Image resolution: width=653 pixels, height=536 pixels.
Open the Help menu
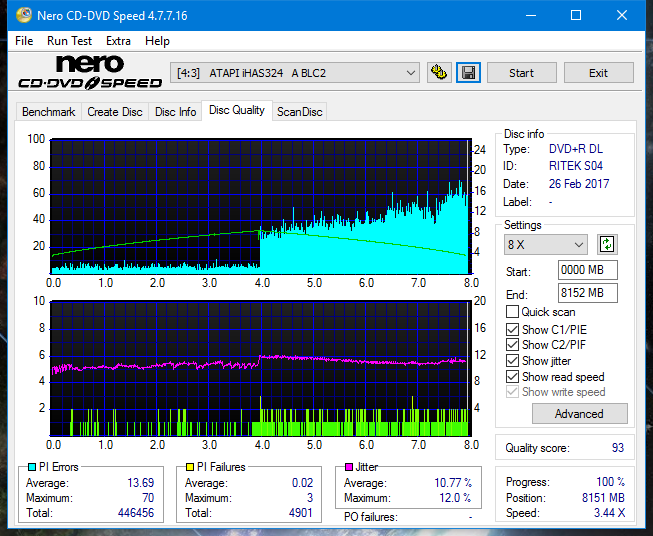(157, 41)
